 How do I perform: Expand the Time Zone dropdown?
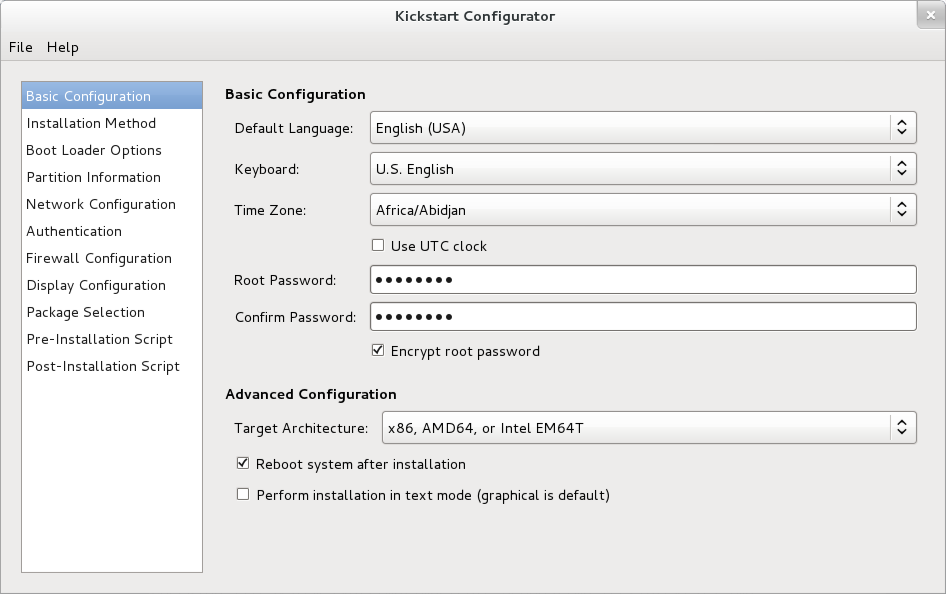[642, 210]
